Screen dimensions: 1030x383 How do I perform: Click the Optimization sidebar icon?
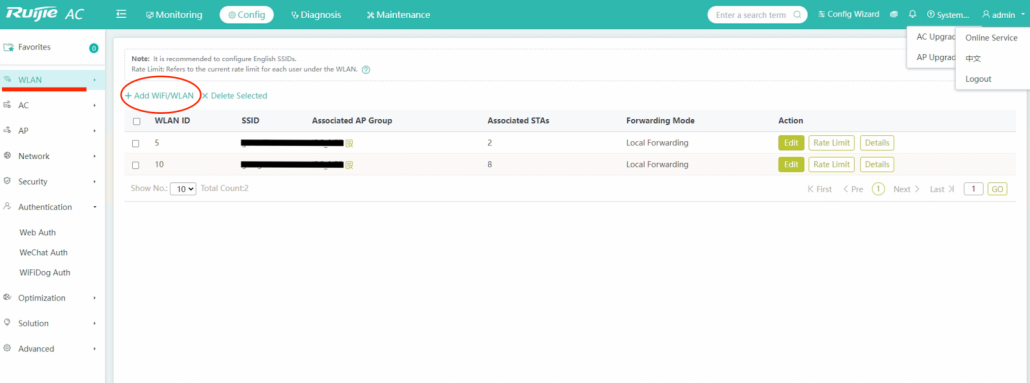[8, 298]
